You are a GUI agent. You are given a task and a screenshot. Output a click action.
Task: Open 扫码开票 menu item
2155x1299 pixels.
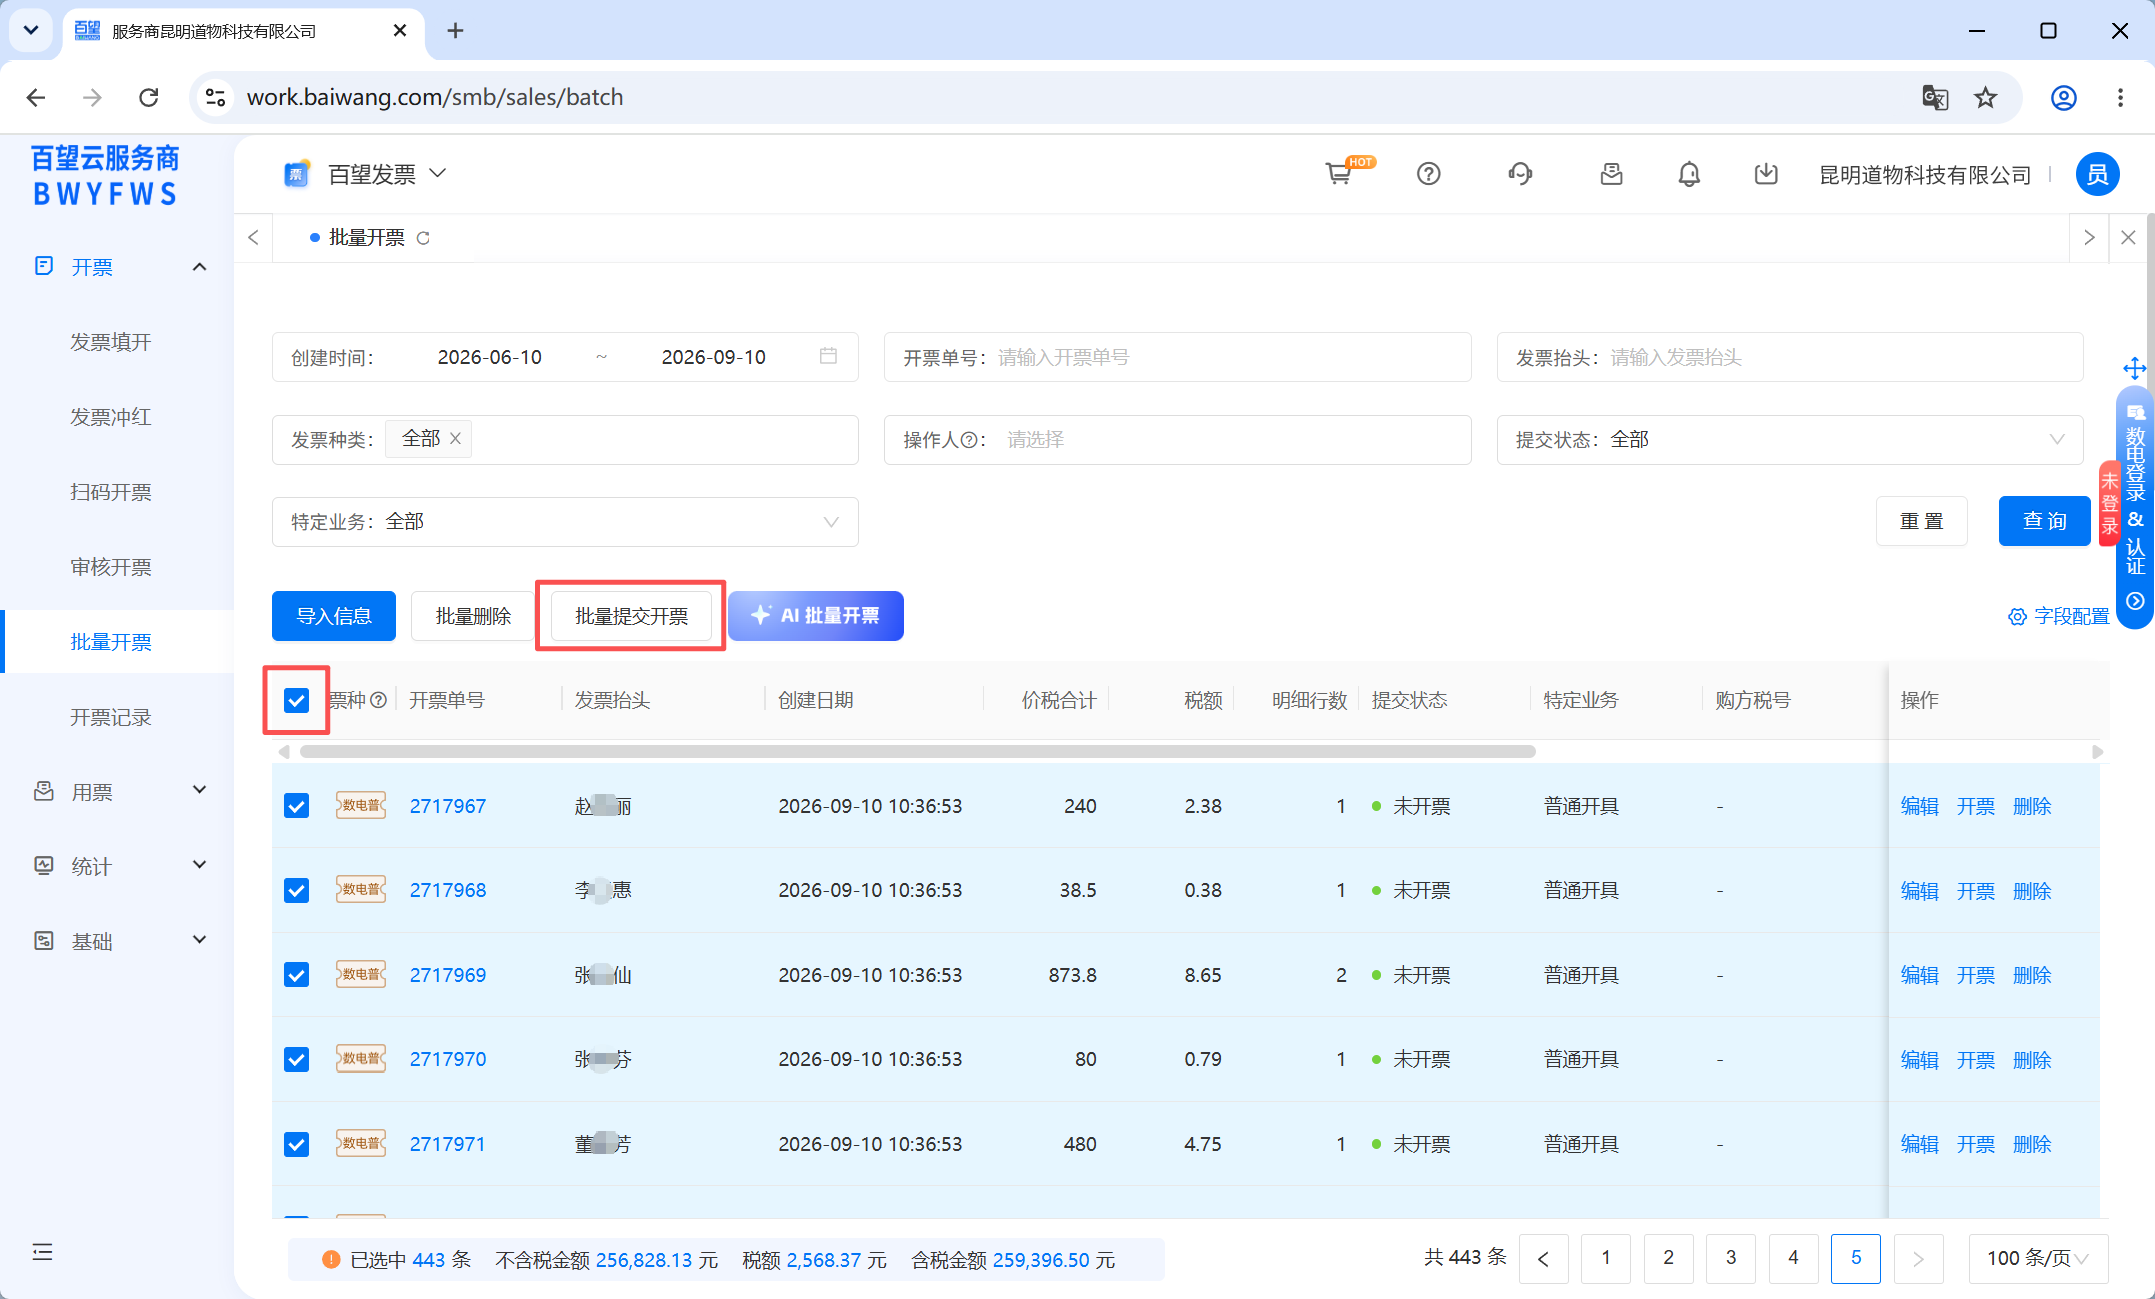pos(111,492)
